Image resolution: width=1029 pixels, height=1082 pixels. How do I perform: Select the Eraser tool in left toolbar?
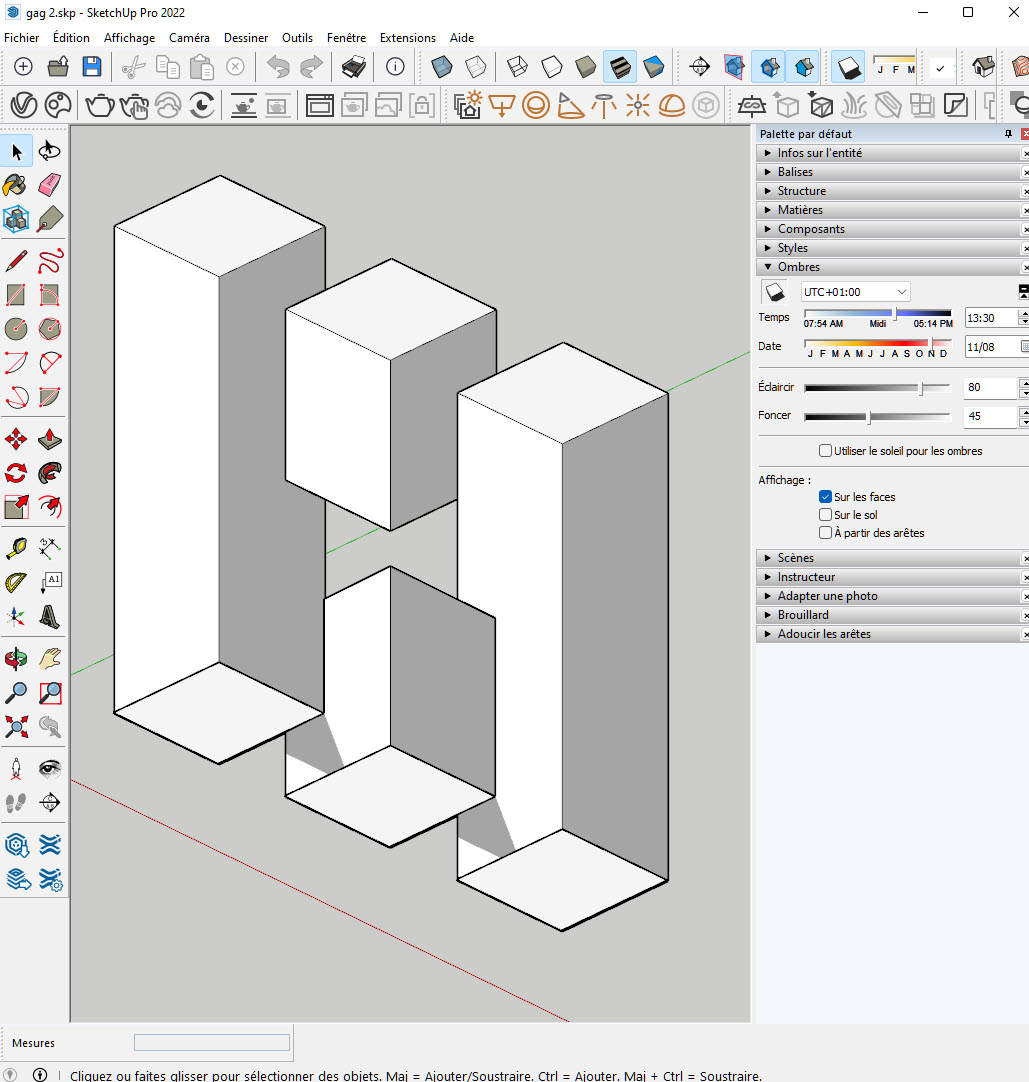click(x=49, y=185)
